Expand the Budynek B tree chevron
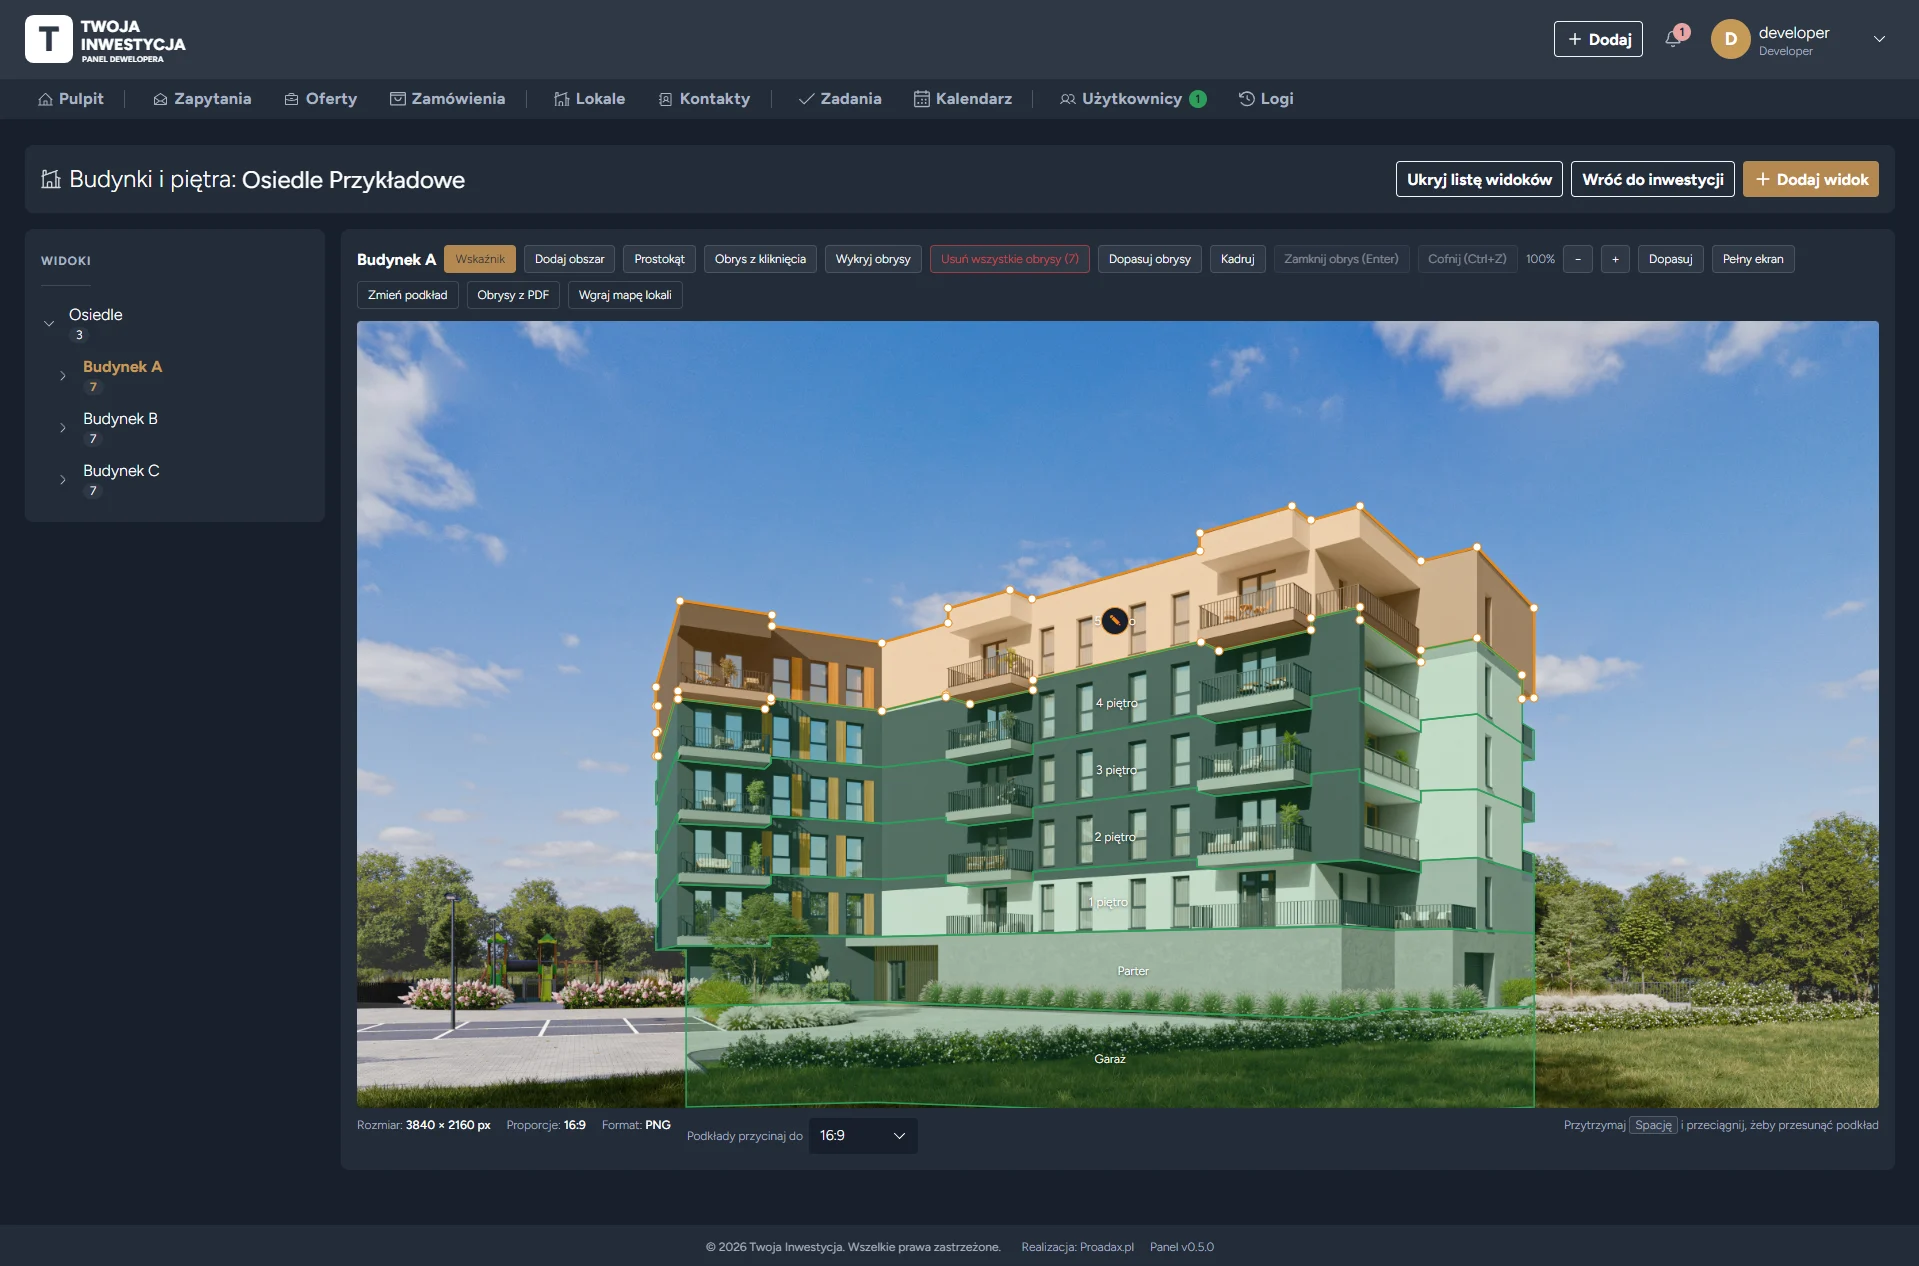This screenshot has width=1919, height=1266. [x=63, y=428]
